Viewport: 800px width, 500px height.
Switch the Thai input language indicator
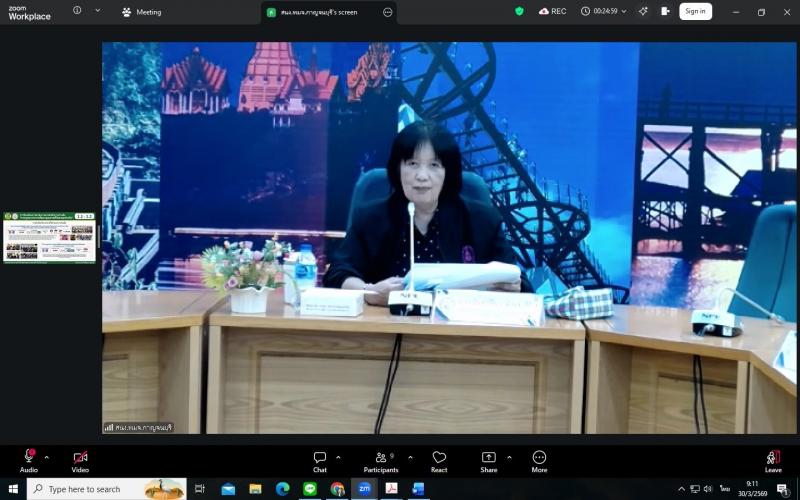click(x=724, y=489)
